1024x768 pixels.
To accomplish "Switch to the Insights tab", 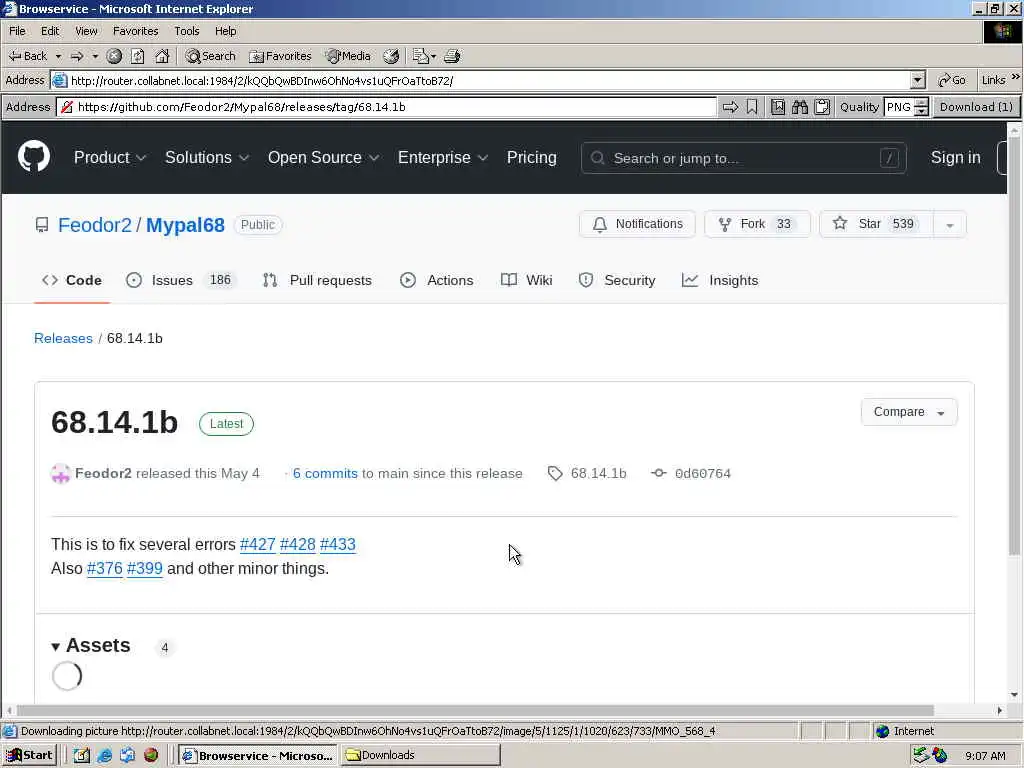I will coord(720,280).
